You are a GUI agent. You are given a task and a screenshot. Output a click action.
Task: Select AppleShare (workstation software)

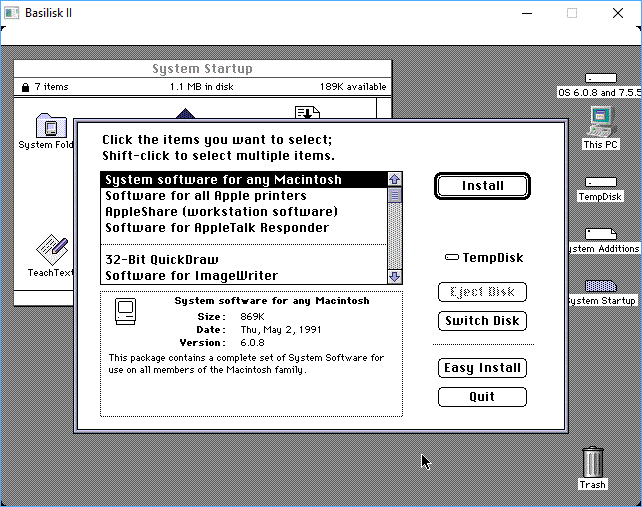pos(244,212)
